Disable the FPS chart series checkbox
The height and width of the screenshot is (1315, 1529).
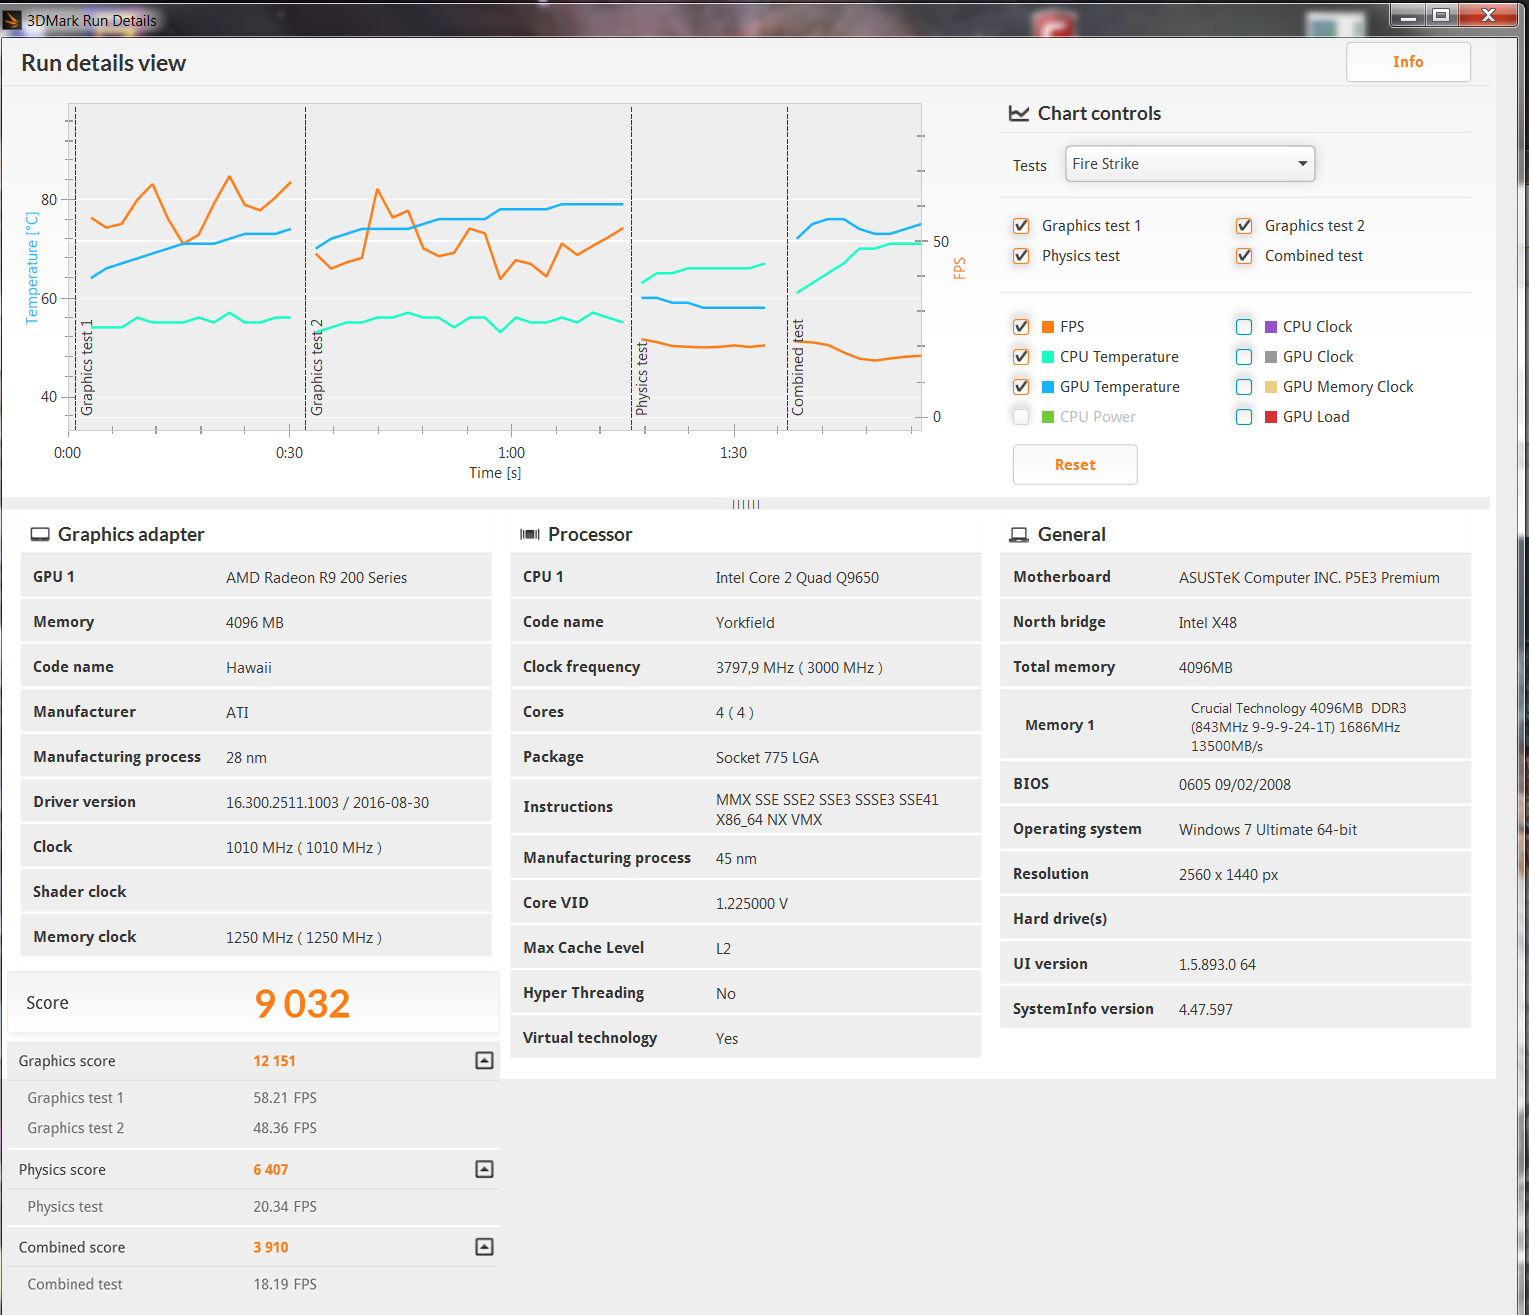tap(1021, 327)
